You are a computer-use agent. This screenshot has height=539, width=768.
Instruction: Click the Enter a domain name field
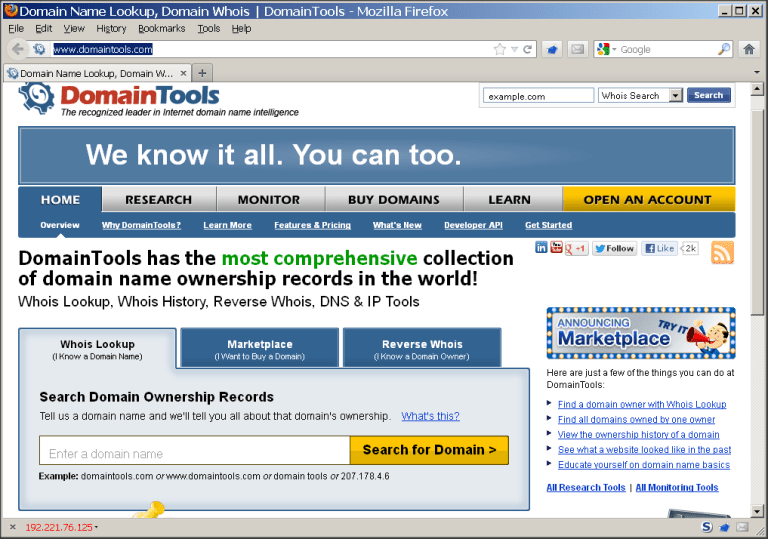click(194, 450)
